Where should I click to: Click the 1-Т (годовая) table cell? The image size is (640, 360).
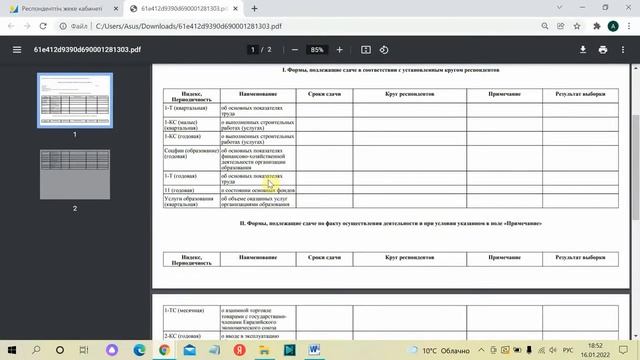coord(191,178)
